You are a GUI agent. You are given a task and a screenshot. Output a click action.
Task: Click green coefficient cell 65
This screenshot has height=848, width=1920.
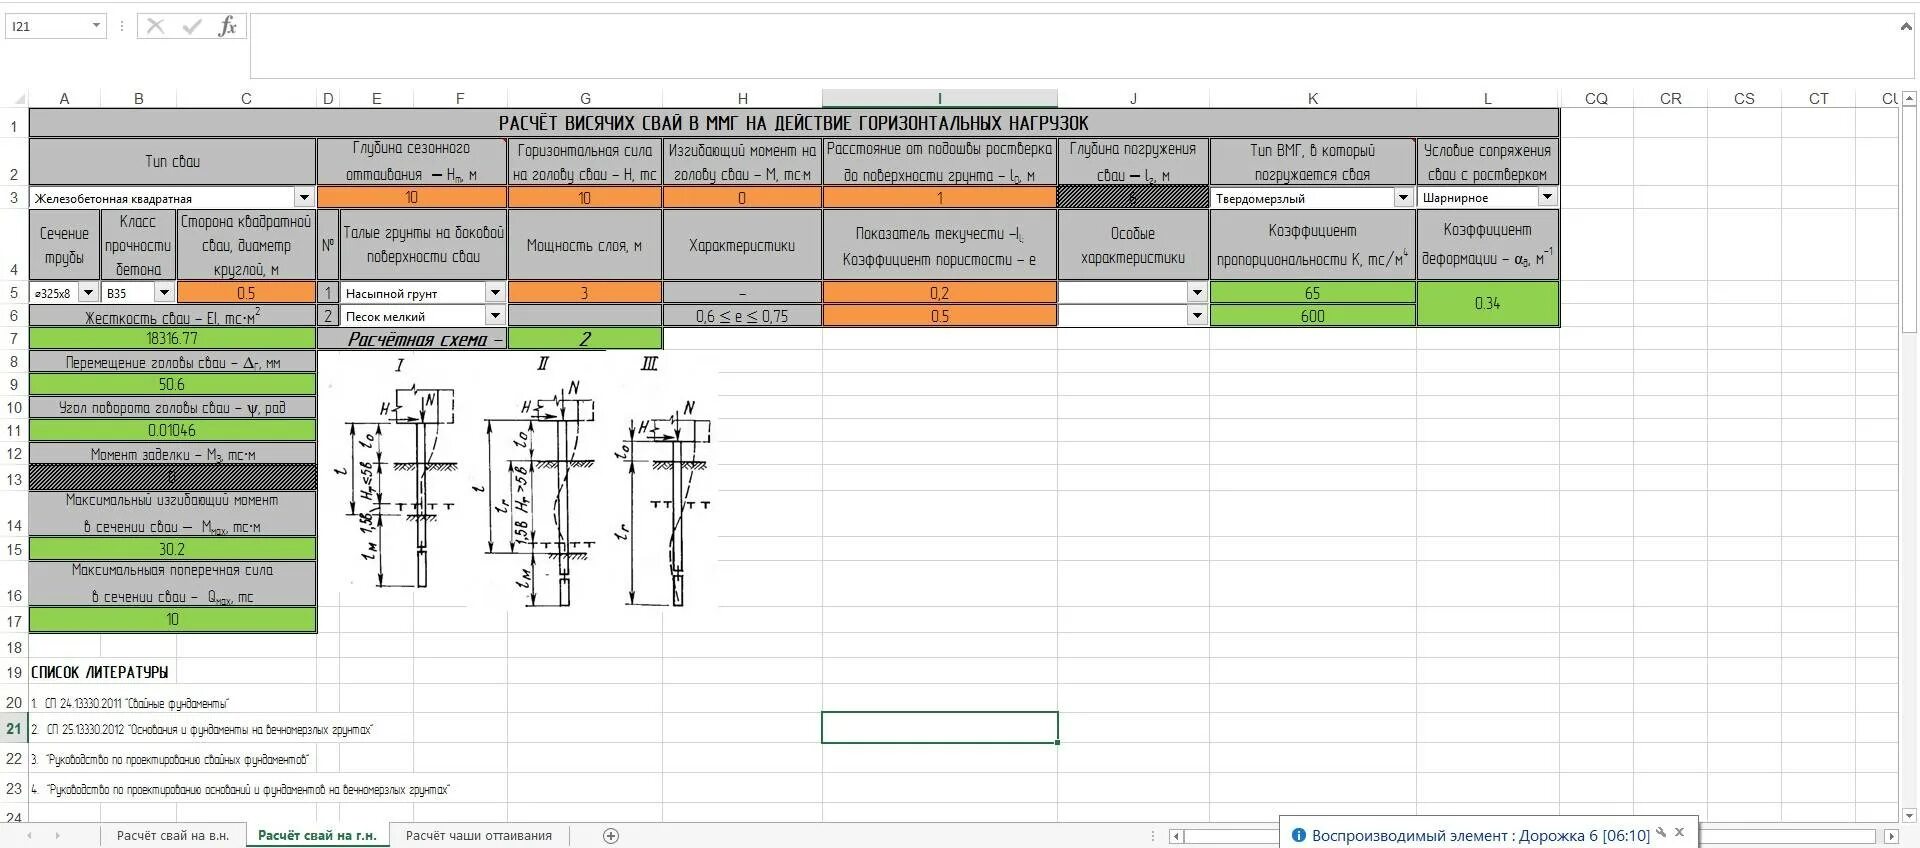click(x=1313, y=293)
